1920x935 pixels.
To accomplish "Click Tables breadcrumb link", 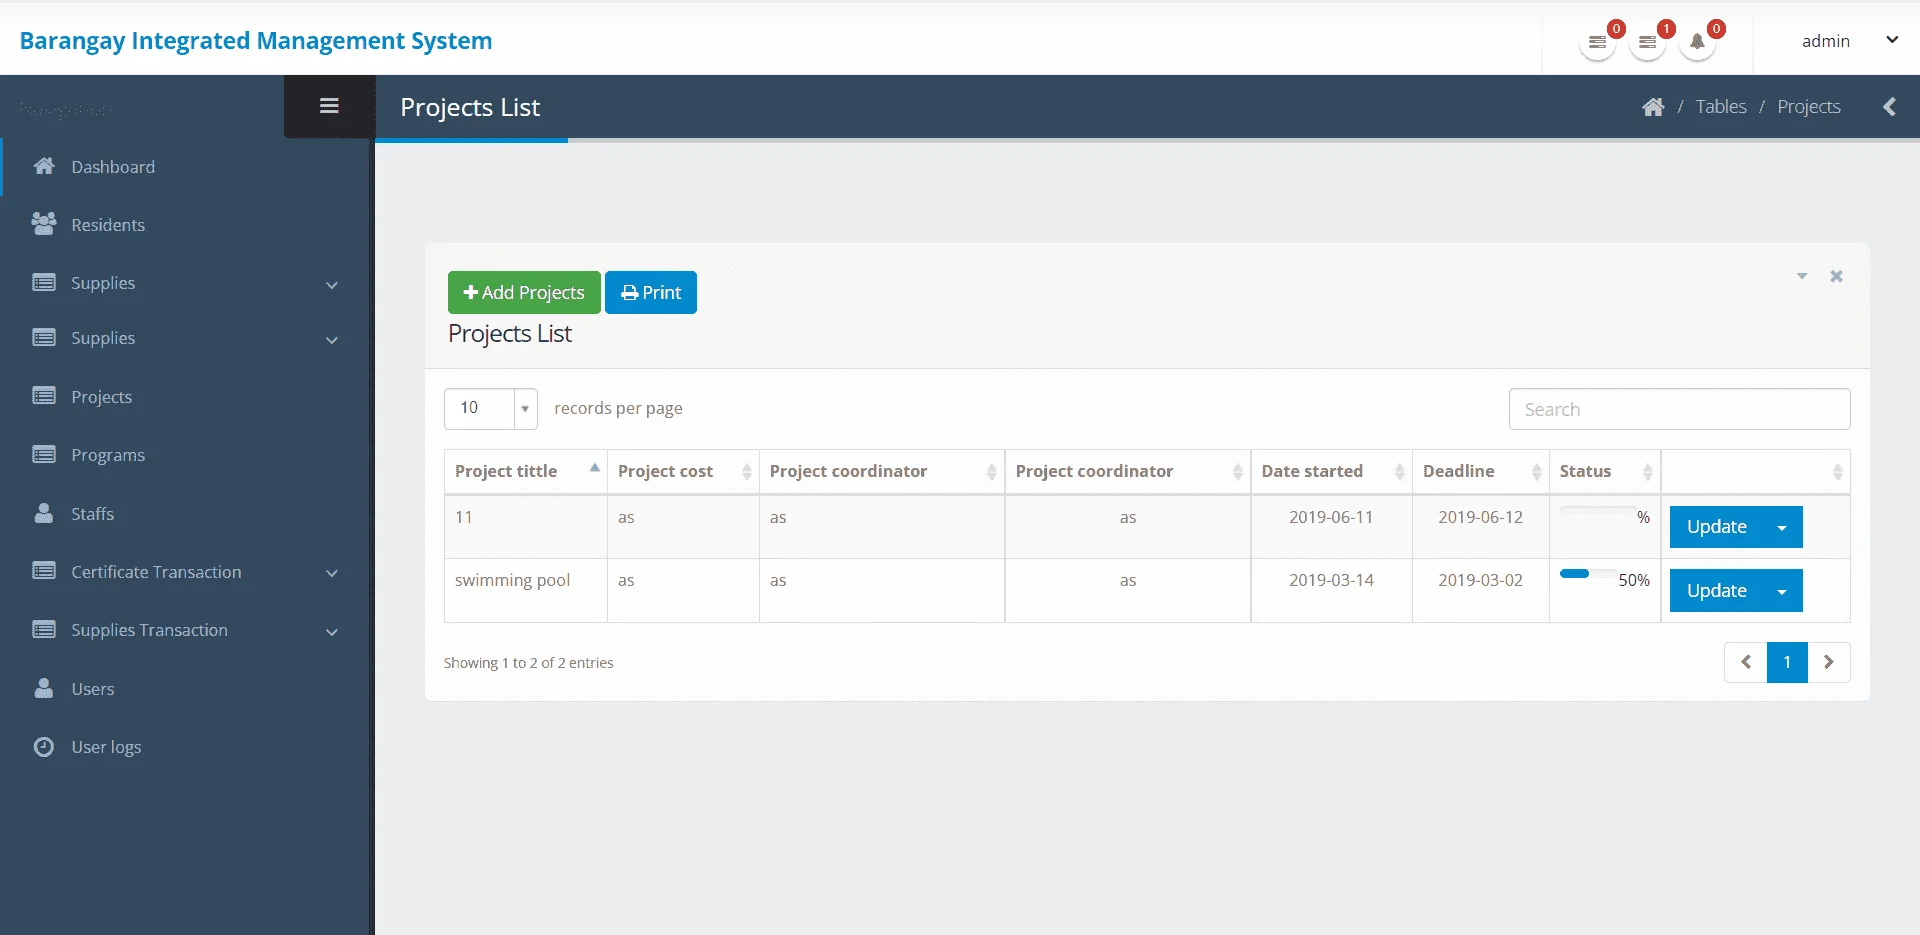I will [1721, 107].
